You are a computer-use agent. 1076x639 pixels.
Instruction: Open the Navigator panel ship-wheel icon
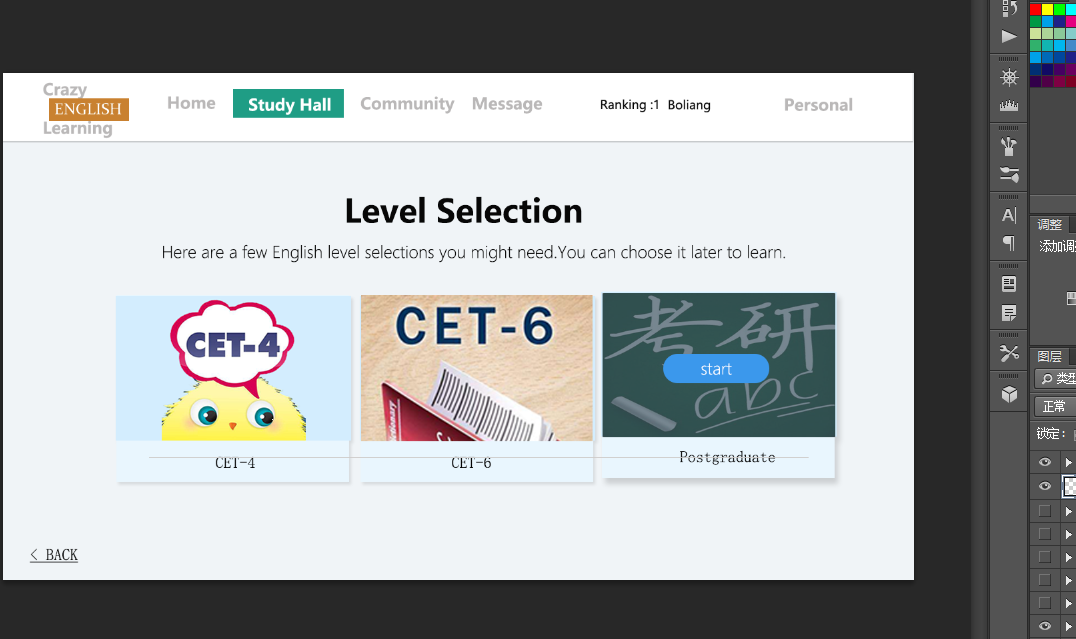(1009, 77)
